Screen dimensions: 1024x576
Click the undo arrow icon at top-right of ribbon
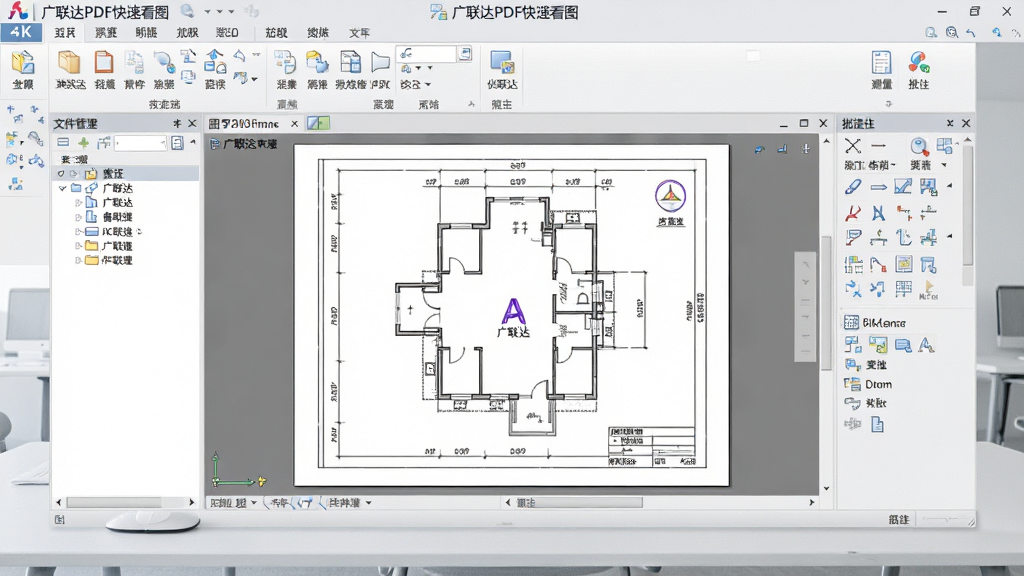pyautogui.click(x=972, y=32)
